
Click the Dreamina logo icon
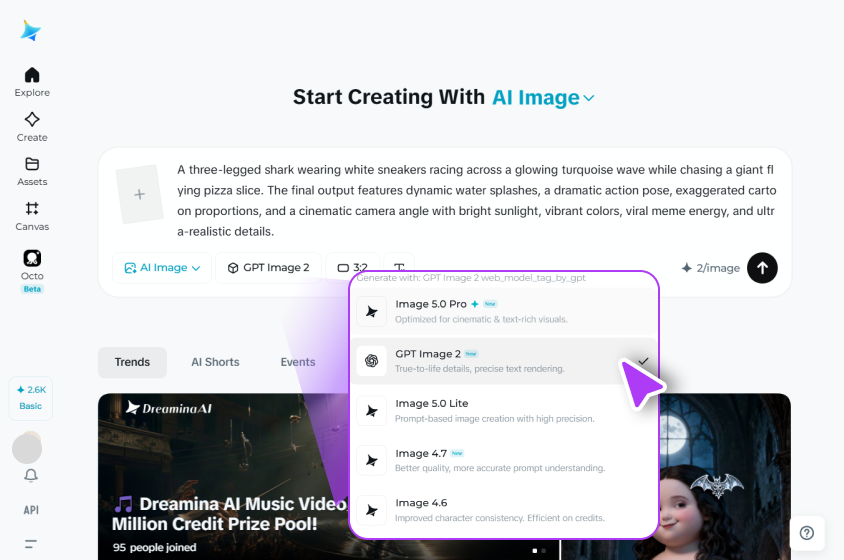click(x=31, y=30)
